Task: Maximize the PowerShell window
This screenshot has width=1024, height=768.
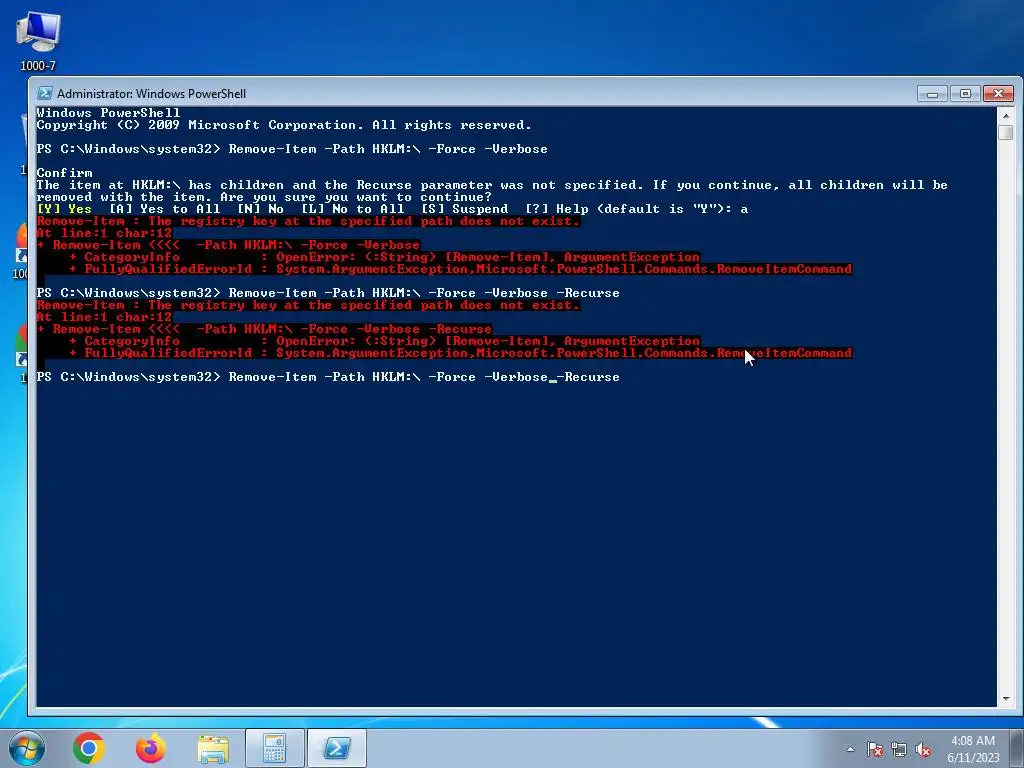Action: [x=965, y=94]
